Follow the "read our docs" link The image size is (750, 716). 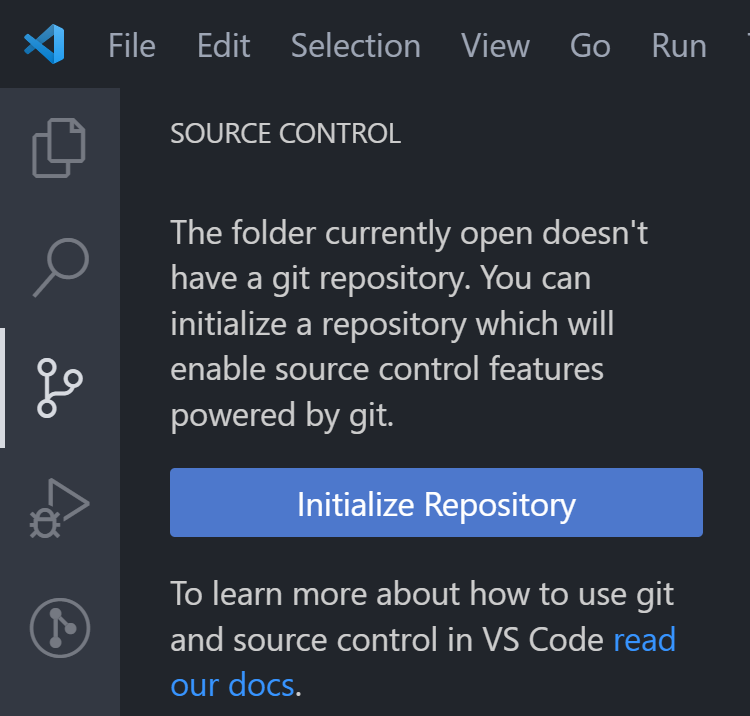coord(644,640)
